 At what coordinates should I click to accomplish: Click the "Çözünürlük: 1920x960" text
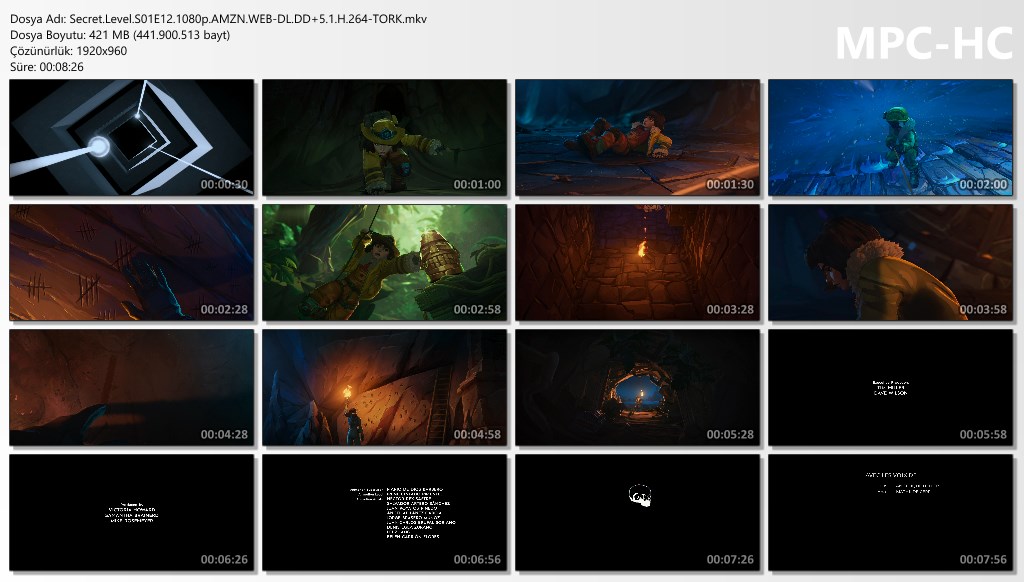tap(69, 51)
